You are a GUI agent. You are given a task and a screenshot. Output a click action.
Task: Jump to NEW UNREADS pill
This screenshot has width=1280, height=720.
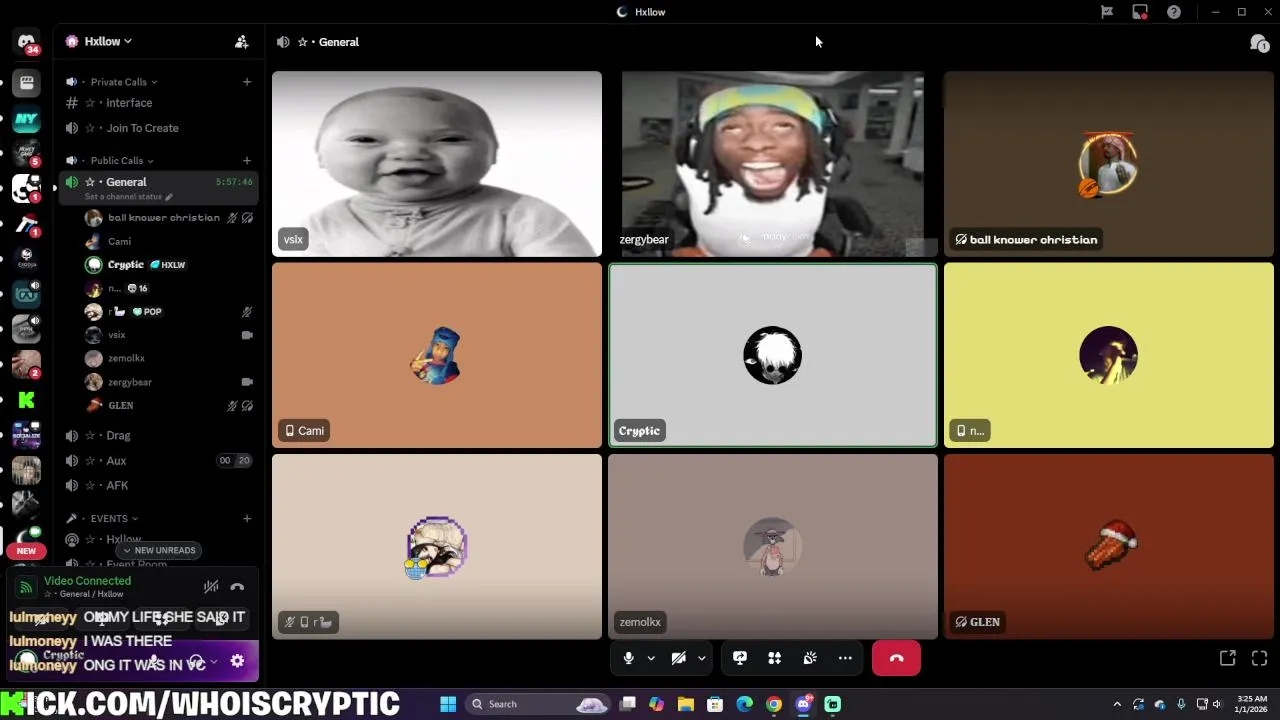[x=158, y=550]
